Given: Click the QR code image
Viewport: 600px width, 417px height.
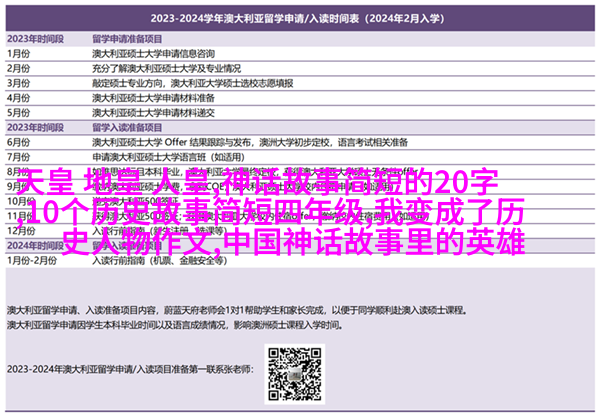Looking at the screenshot, I should (295, 374).
